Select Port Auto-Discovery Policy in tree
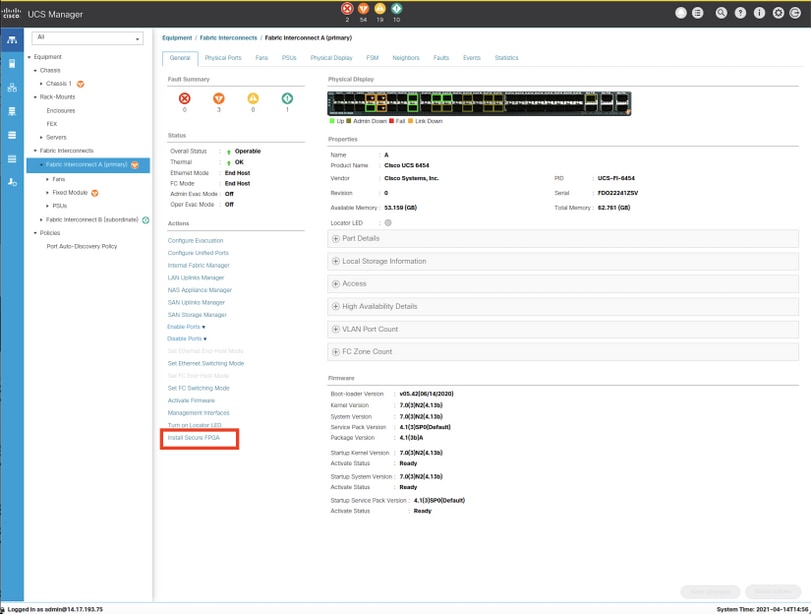811x614 pixels. 82,247
